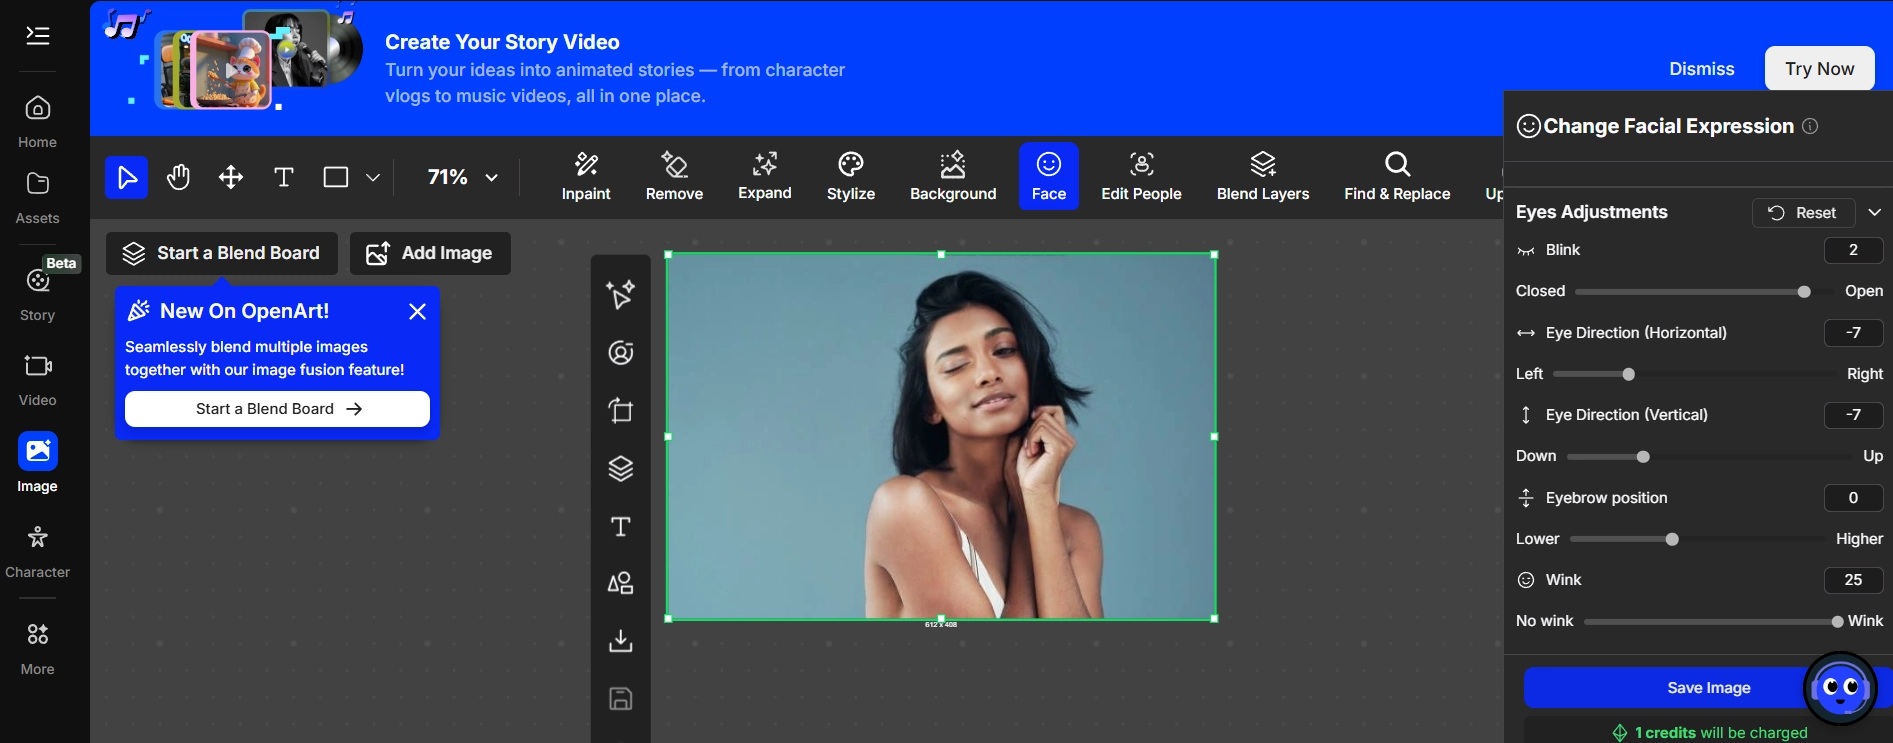Open Video section in sidebar

point(37,380)
